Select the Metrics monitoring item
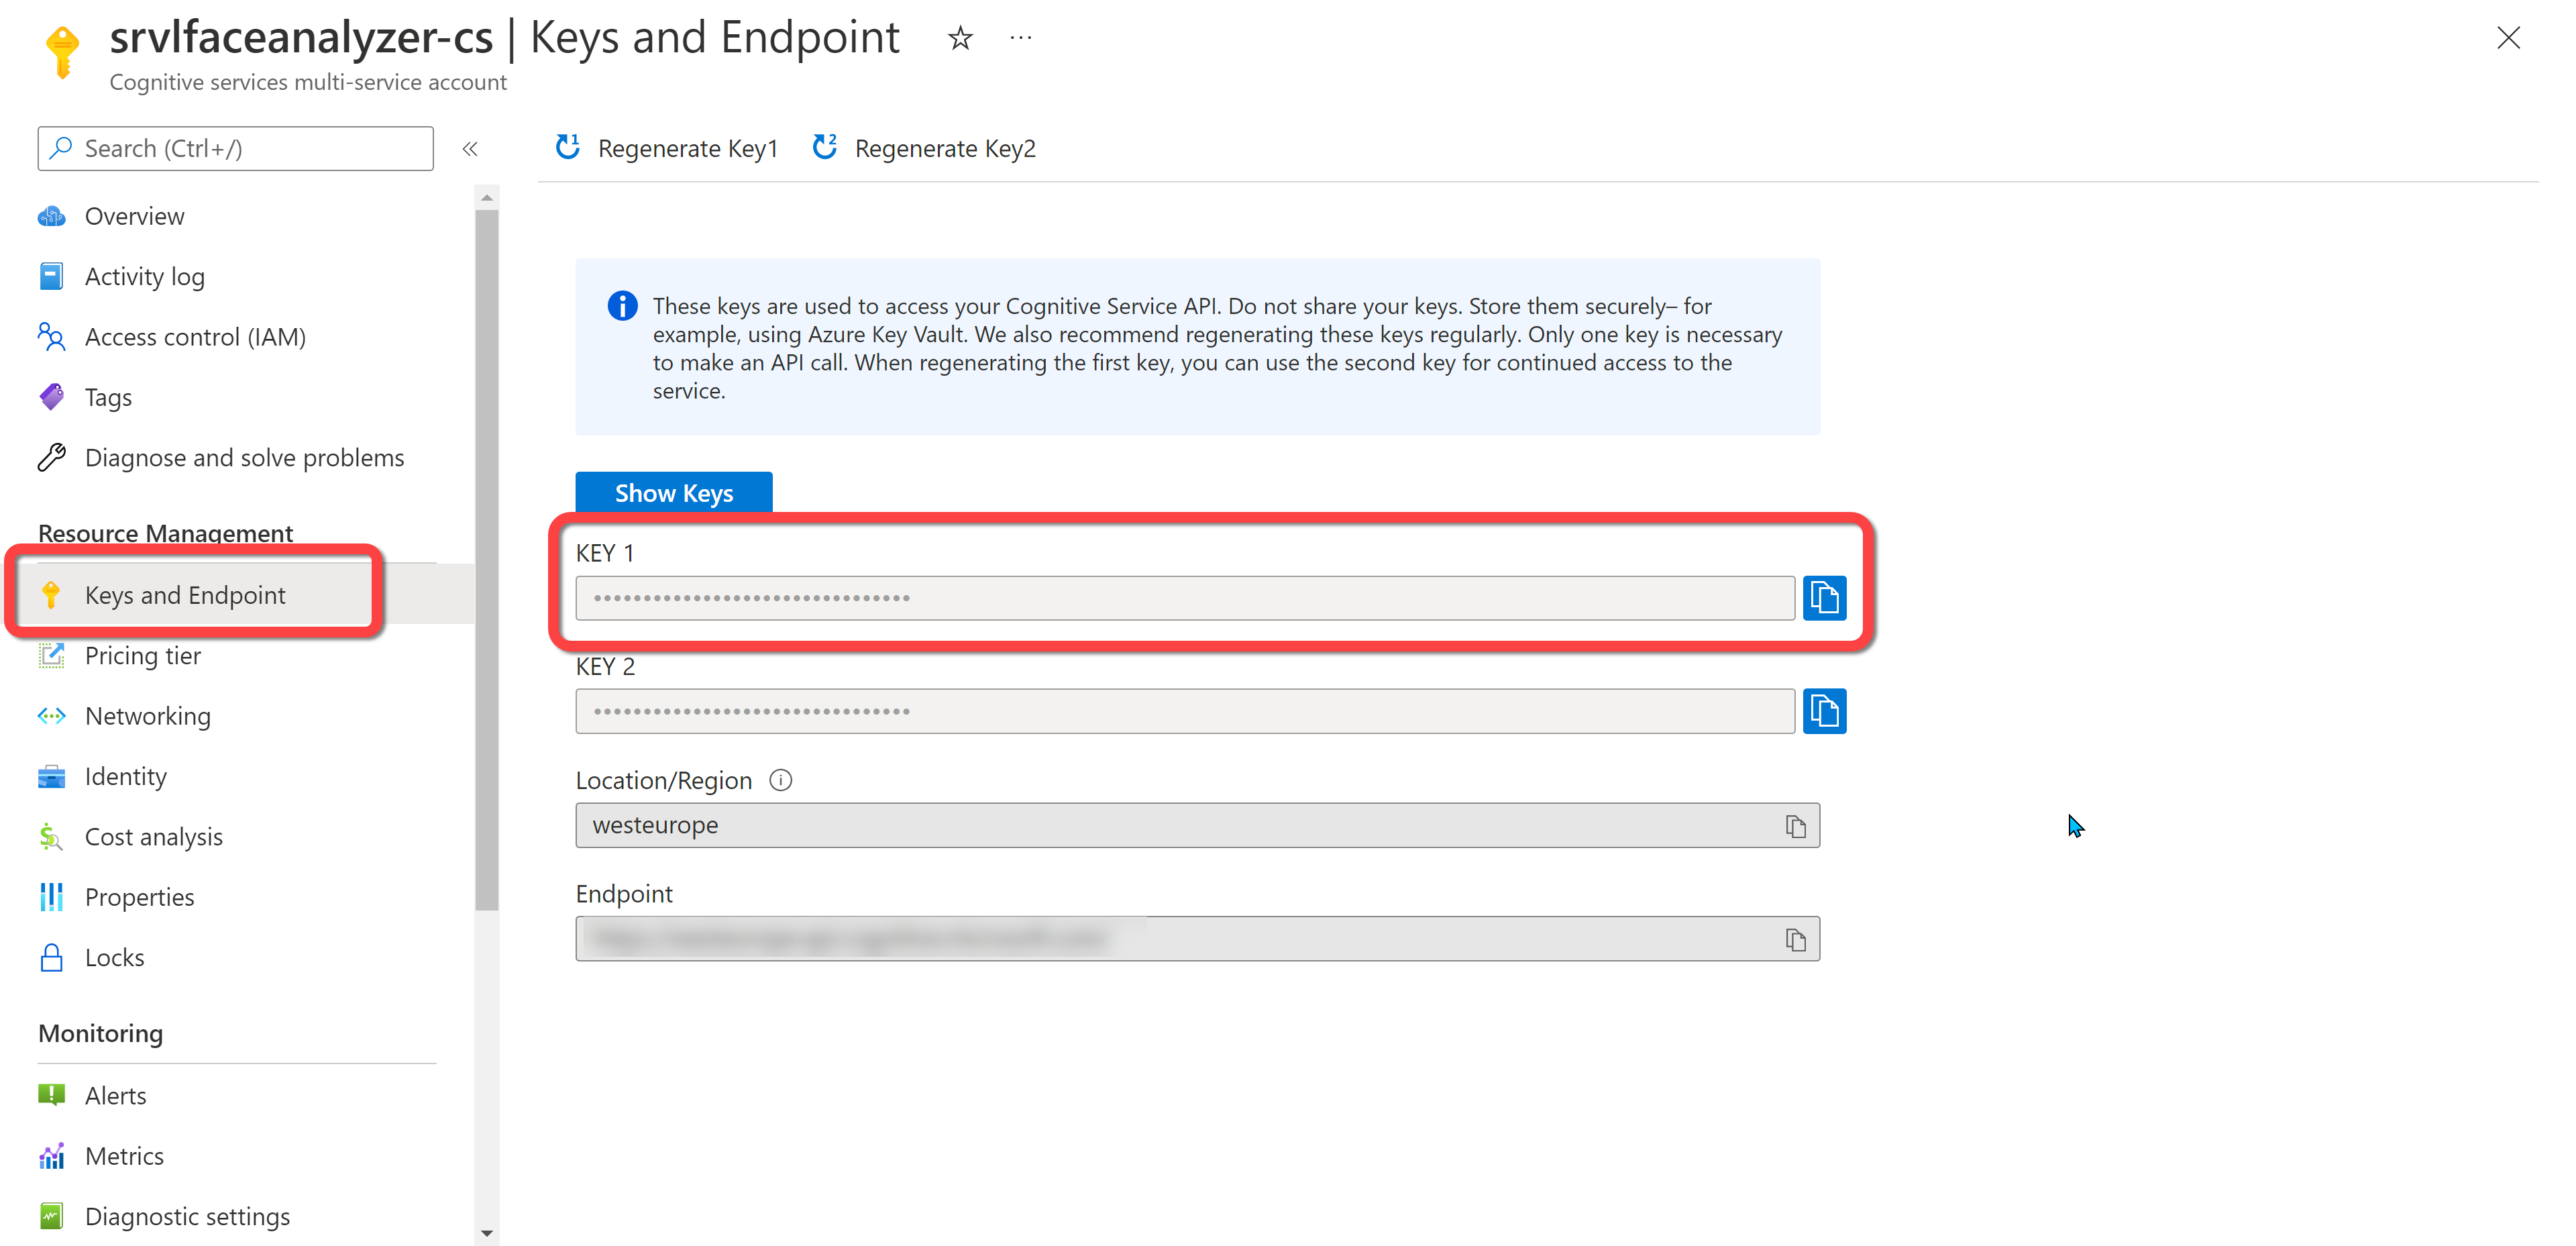Image resolution: width=2576 pixels, height=1246 pixels. pyautogui.click(x=124, y=1156)
